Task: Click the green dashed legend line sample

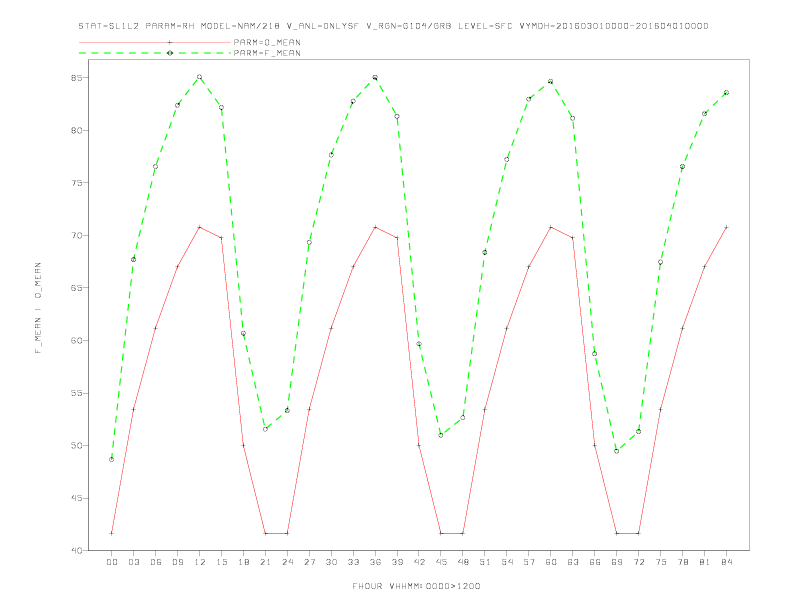Action: pos(155,53)
